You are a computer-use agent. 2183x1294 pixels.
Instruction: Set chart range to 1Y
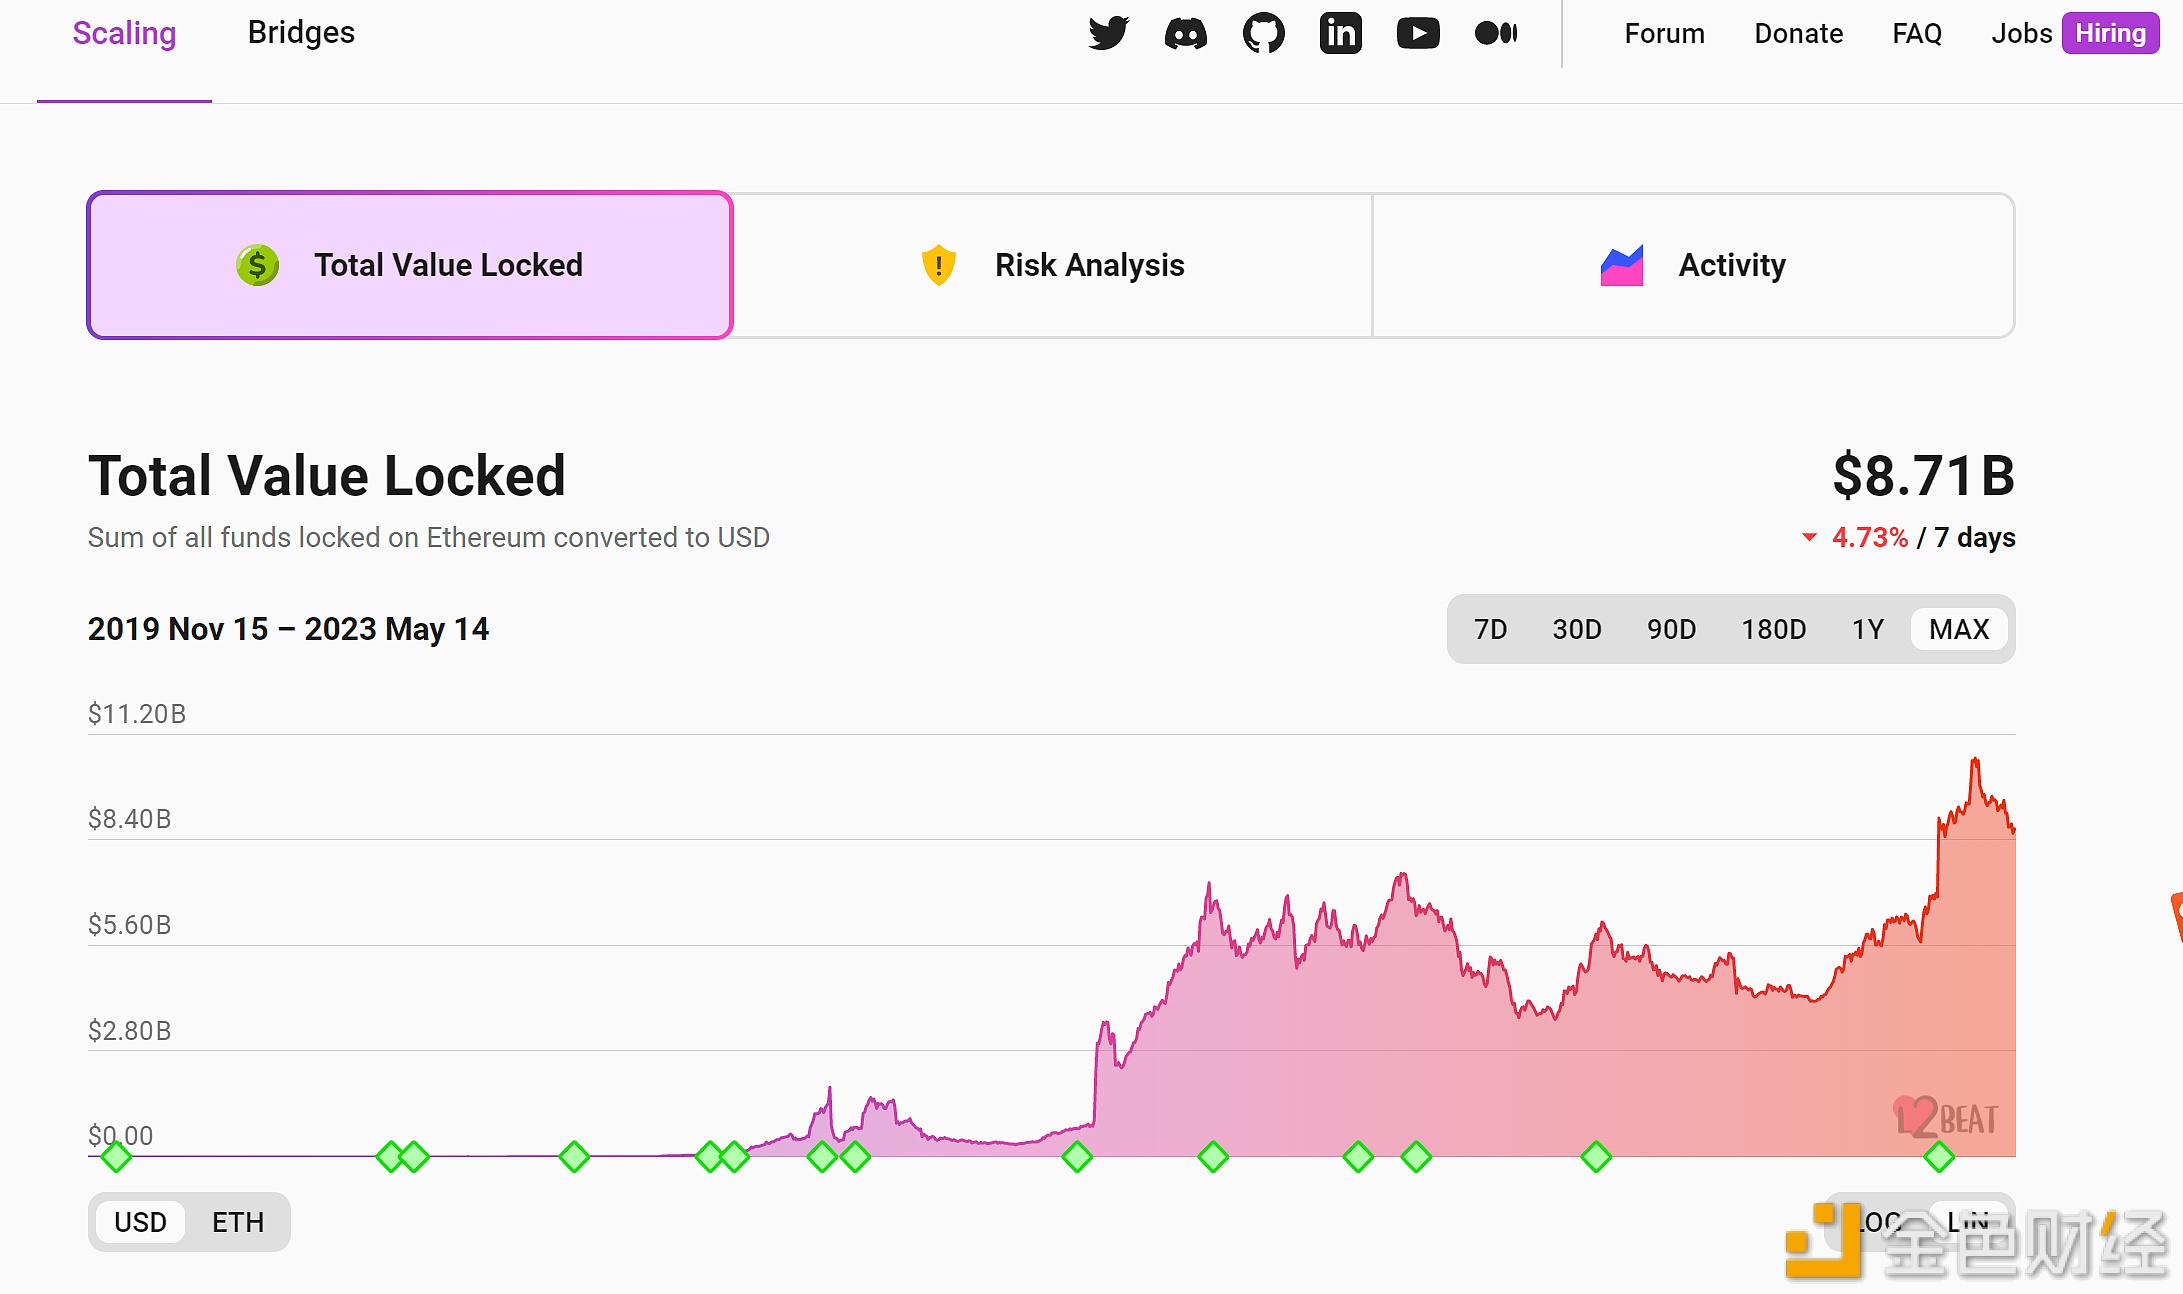1867,629
